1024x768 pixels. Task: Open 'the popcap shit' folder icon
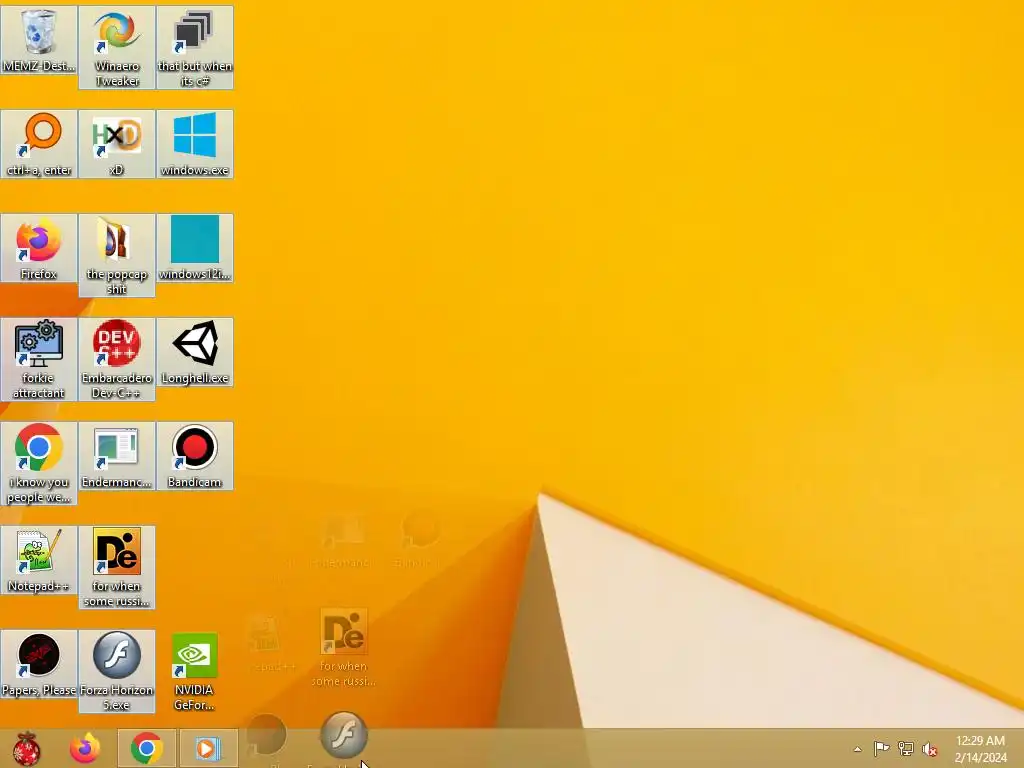[x=117, y=255]
